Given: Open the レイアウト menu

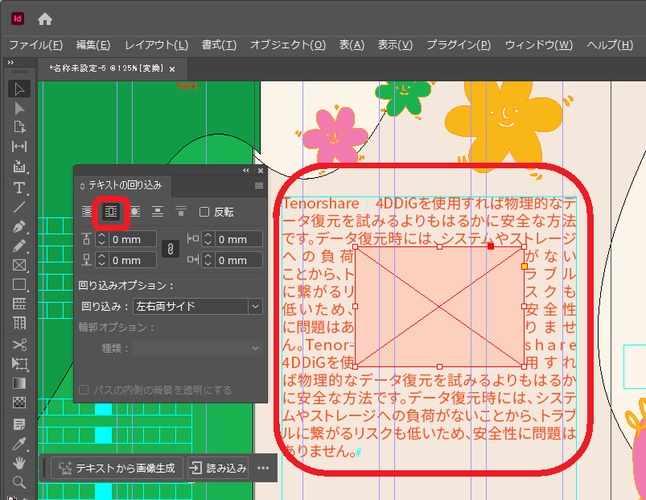Looking at the screenshot, I should [x=157, y=45].
